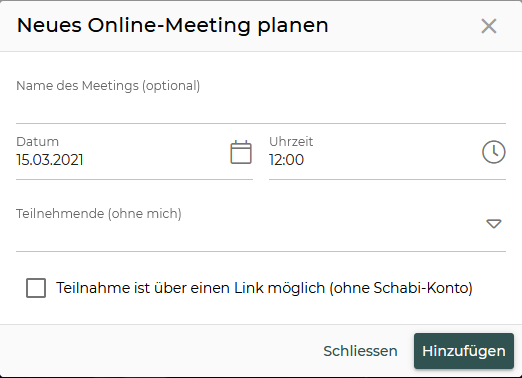Enable the link participation checkbox

coord(36,288)
